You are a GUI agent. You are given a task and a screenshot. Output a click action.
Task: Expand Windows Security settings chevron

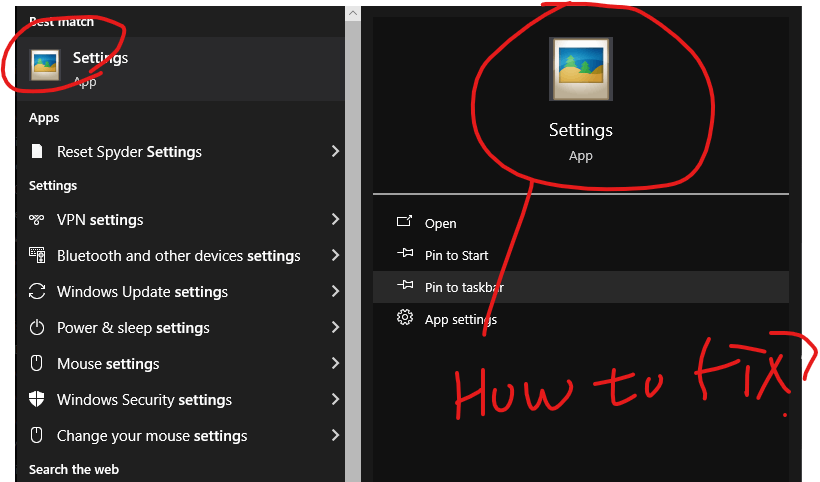pos(335,399)
